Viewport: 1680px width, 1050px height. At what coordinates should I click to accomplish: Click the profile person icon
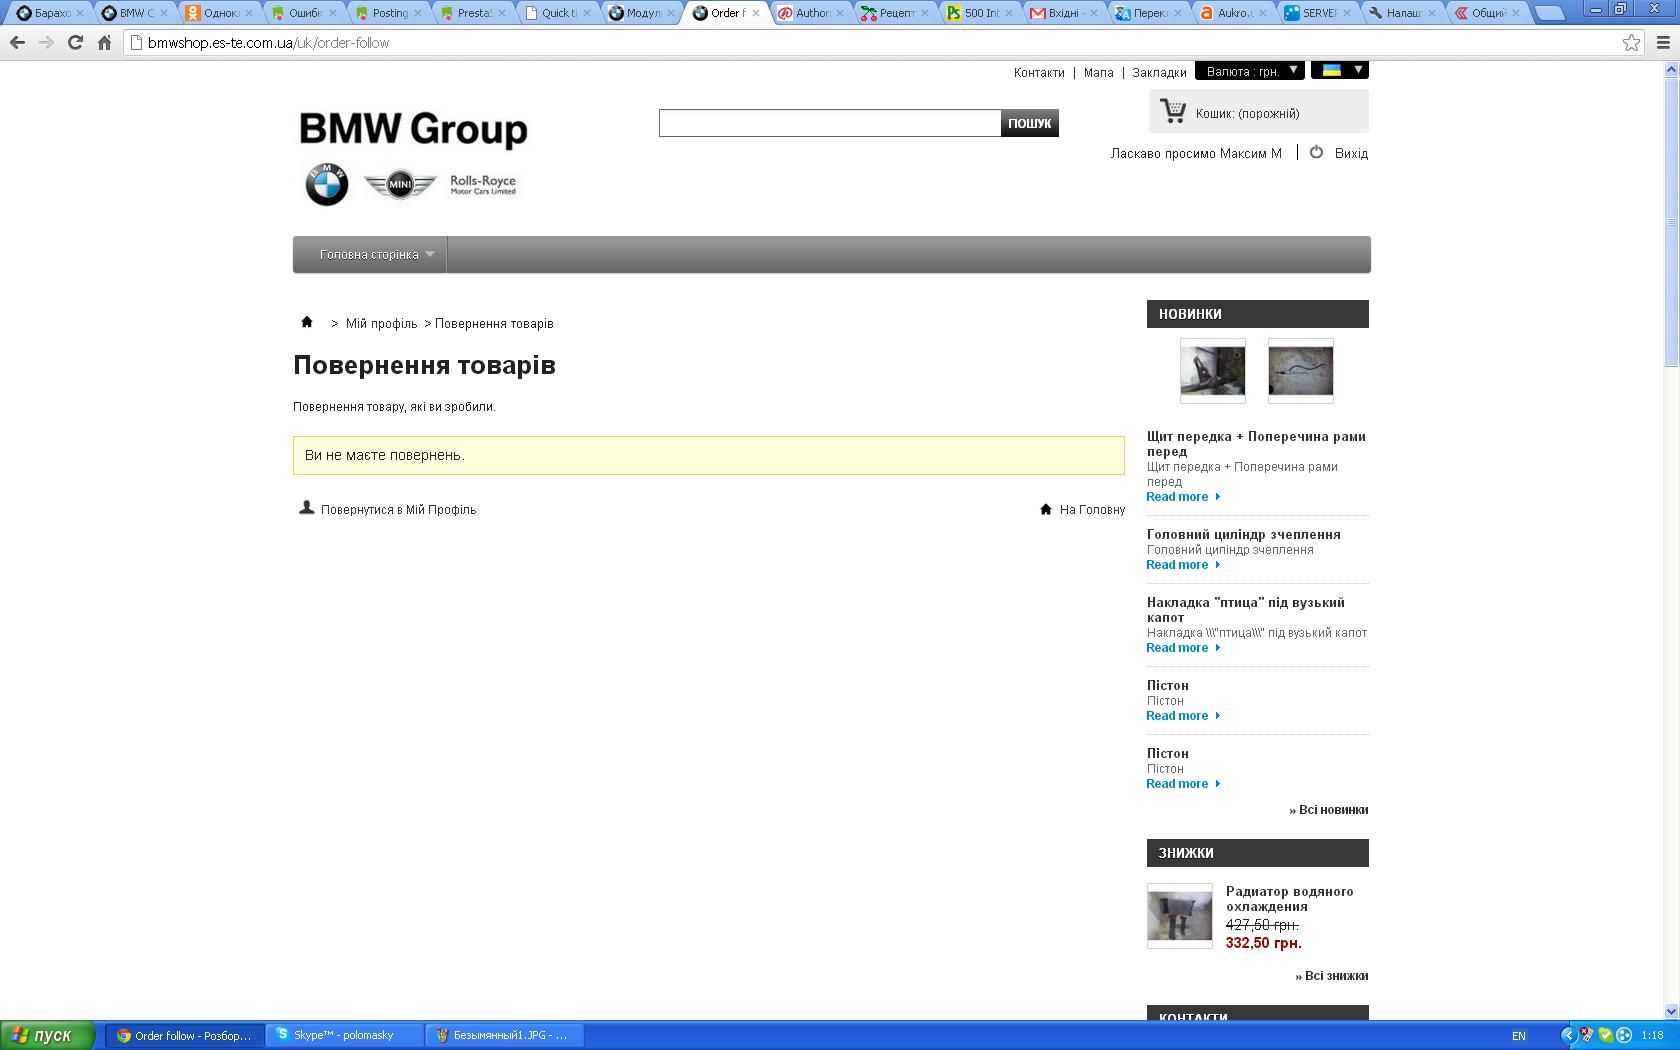click(x=307, y=508)
